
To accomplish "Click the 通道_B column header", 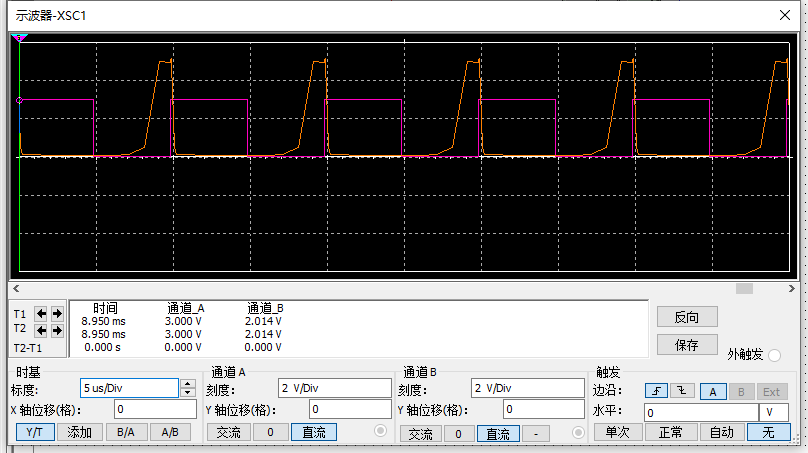I will pos(265,308).
